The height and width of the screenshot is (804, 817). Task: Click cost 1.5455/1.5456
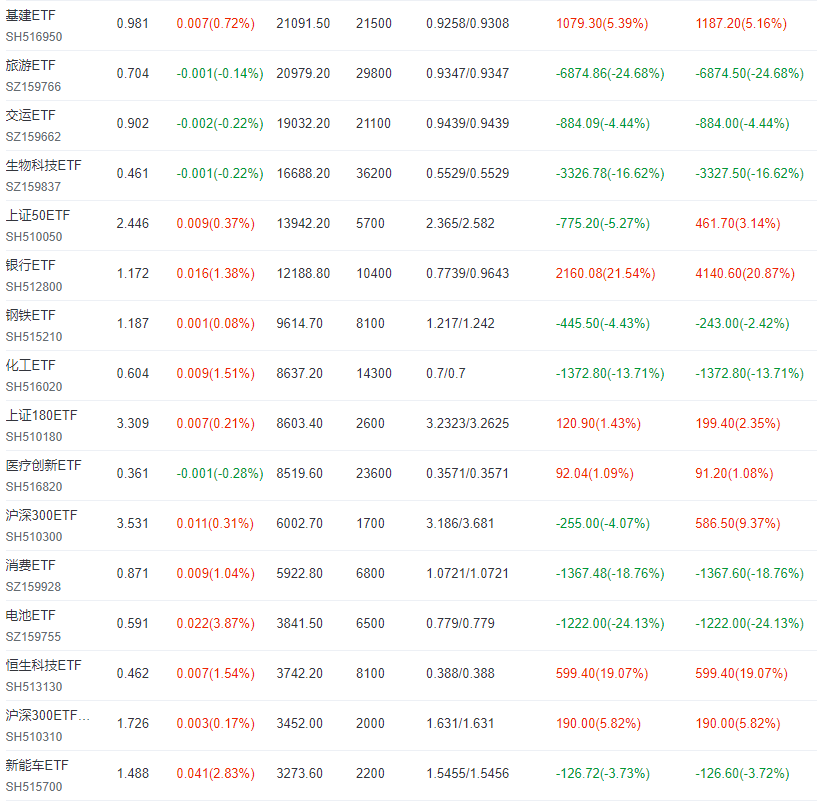[x=467, y=774]
